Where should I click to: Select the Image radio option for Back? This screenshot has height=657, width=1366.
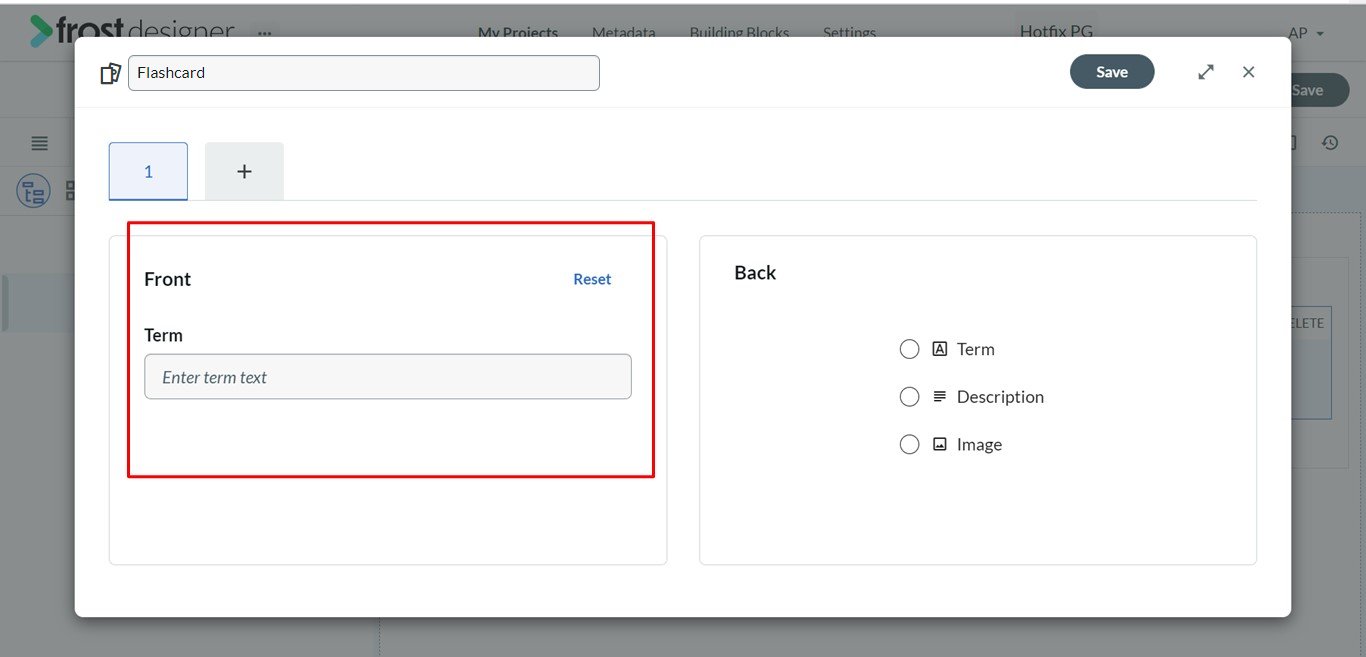tap(909, 445)
